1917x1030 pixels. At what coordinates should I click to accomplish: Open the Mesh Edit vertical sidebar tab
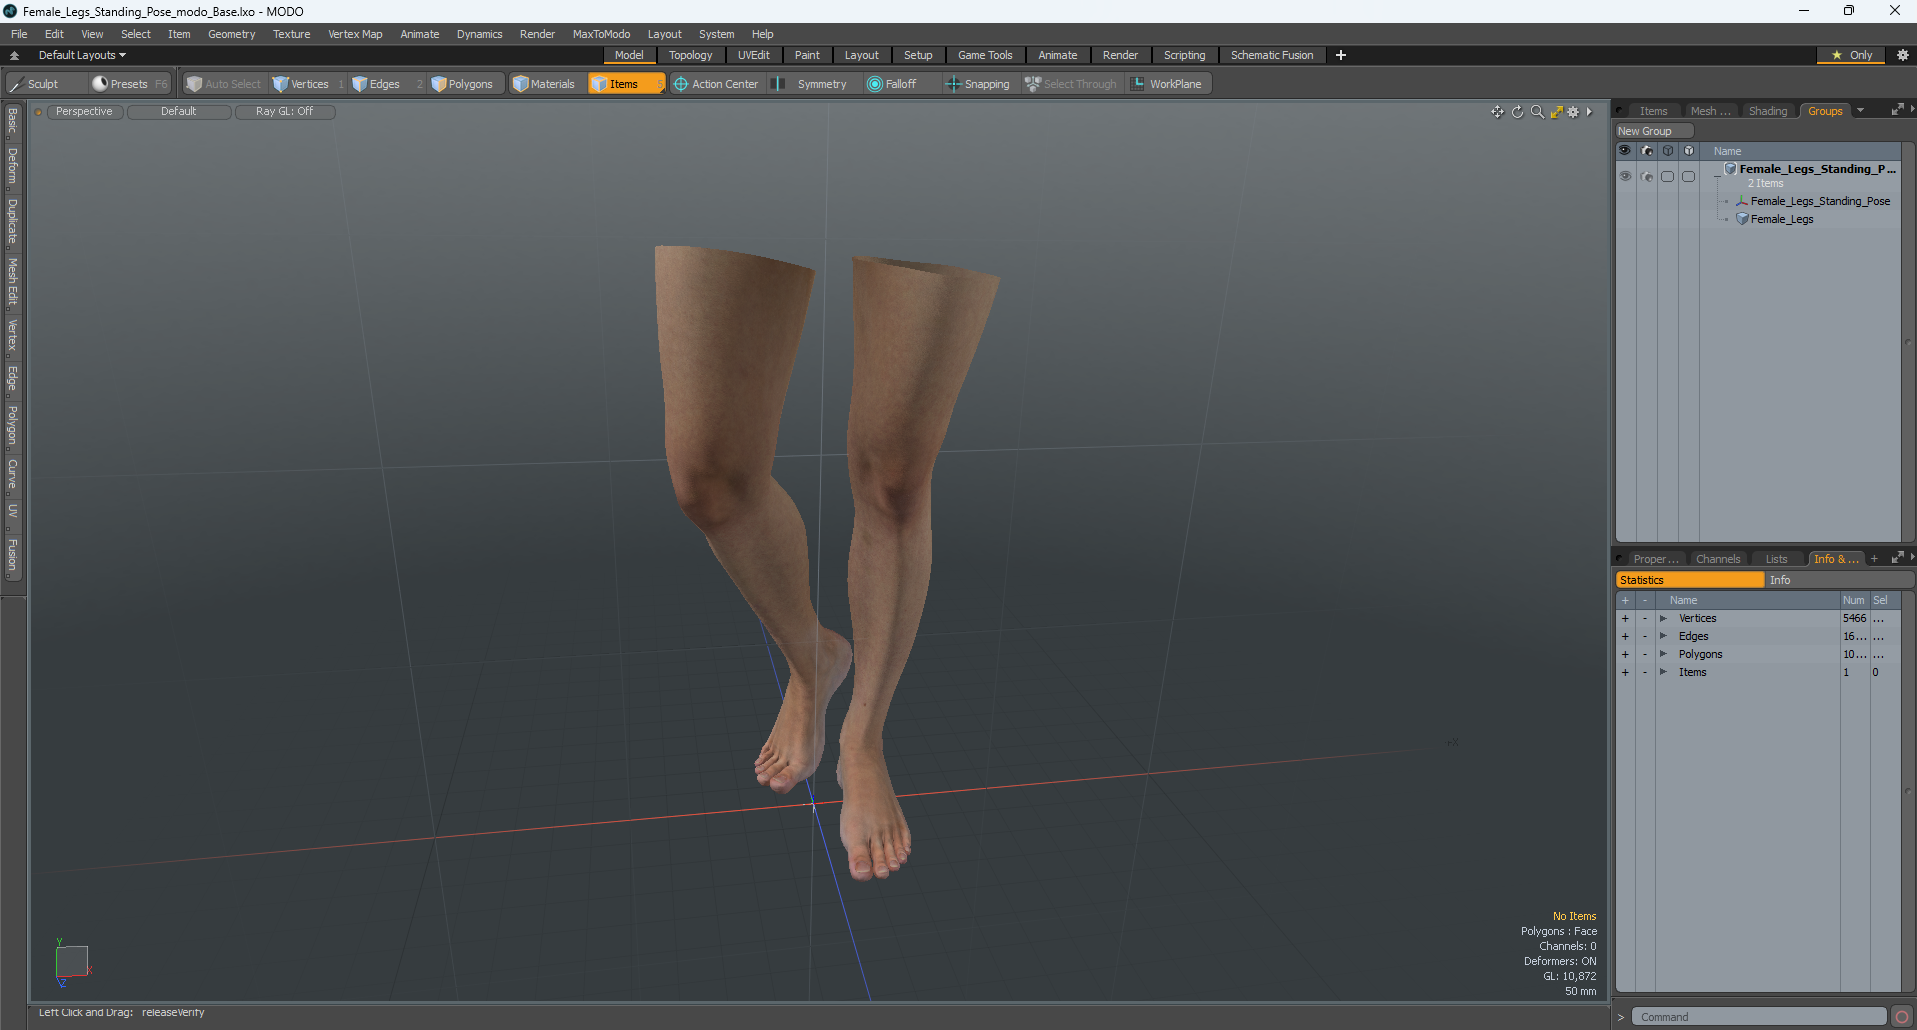click(x=13, y=281)
